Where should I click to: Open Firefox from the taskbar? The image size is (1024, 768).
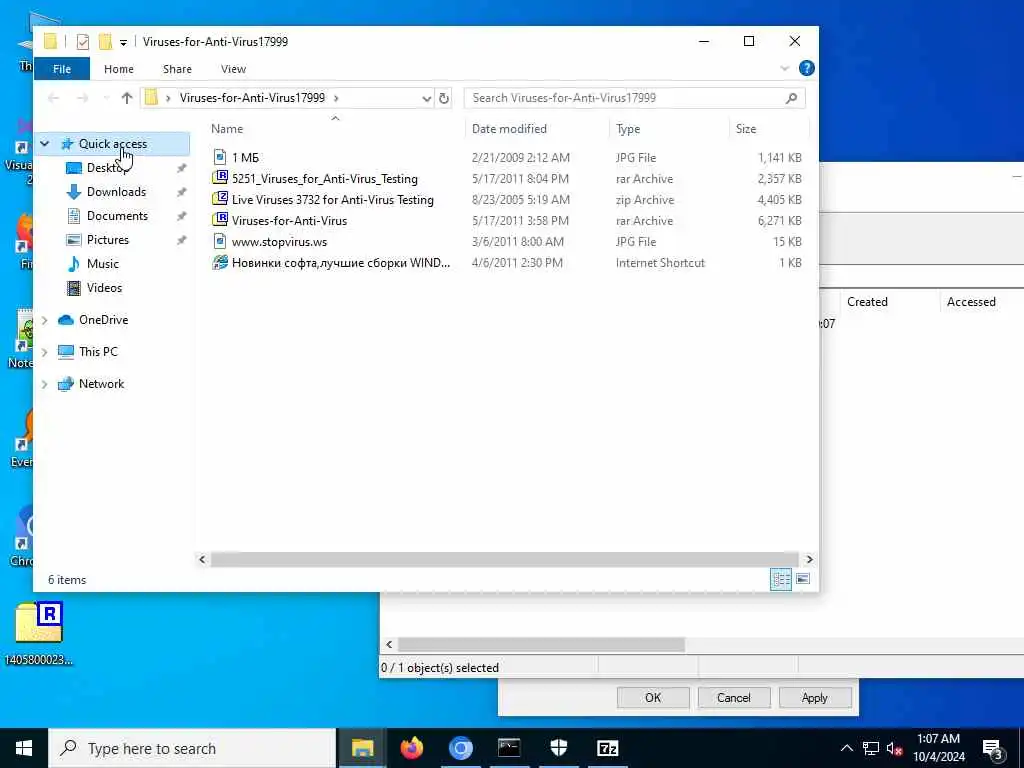tap(411, 748)
